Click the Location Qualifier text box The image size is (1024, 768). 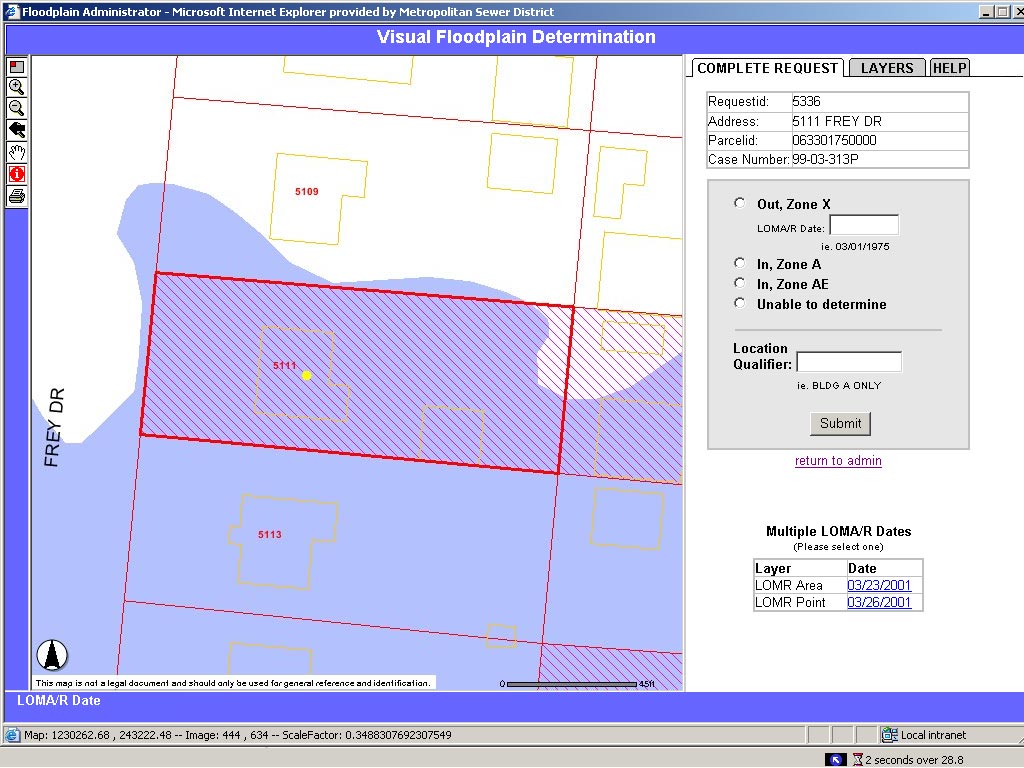849,362
